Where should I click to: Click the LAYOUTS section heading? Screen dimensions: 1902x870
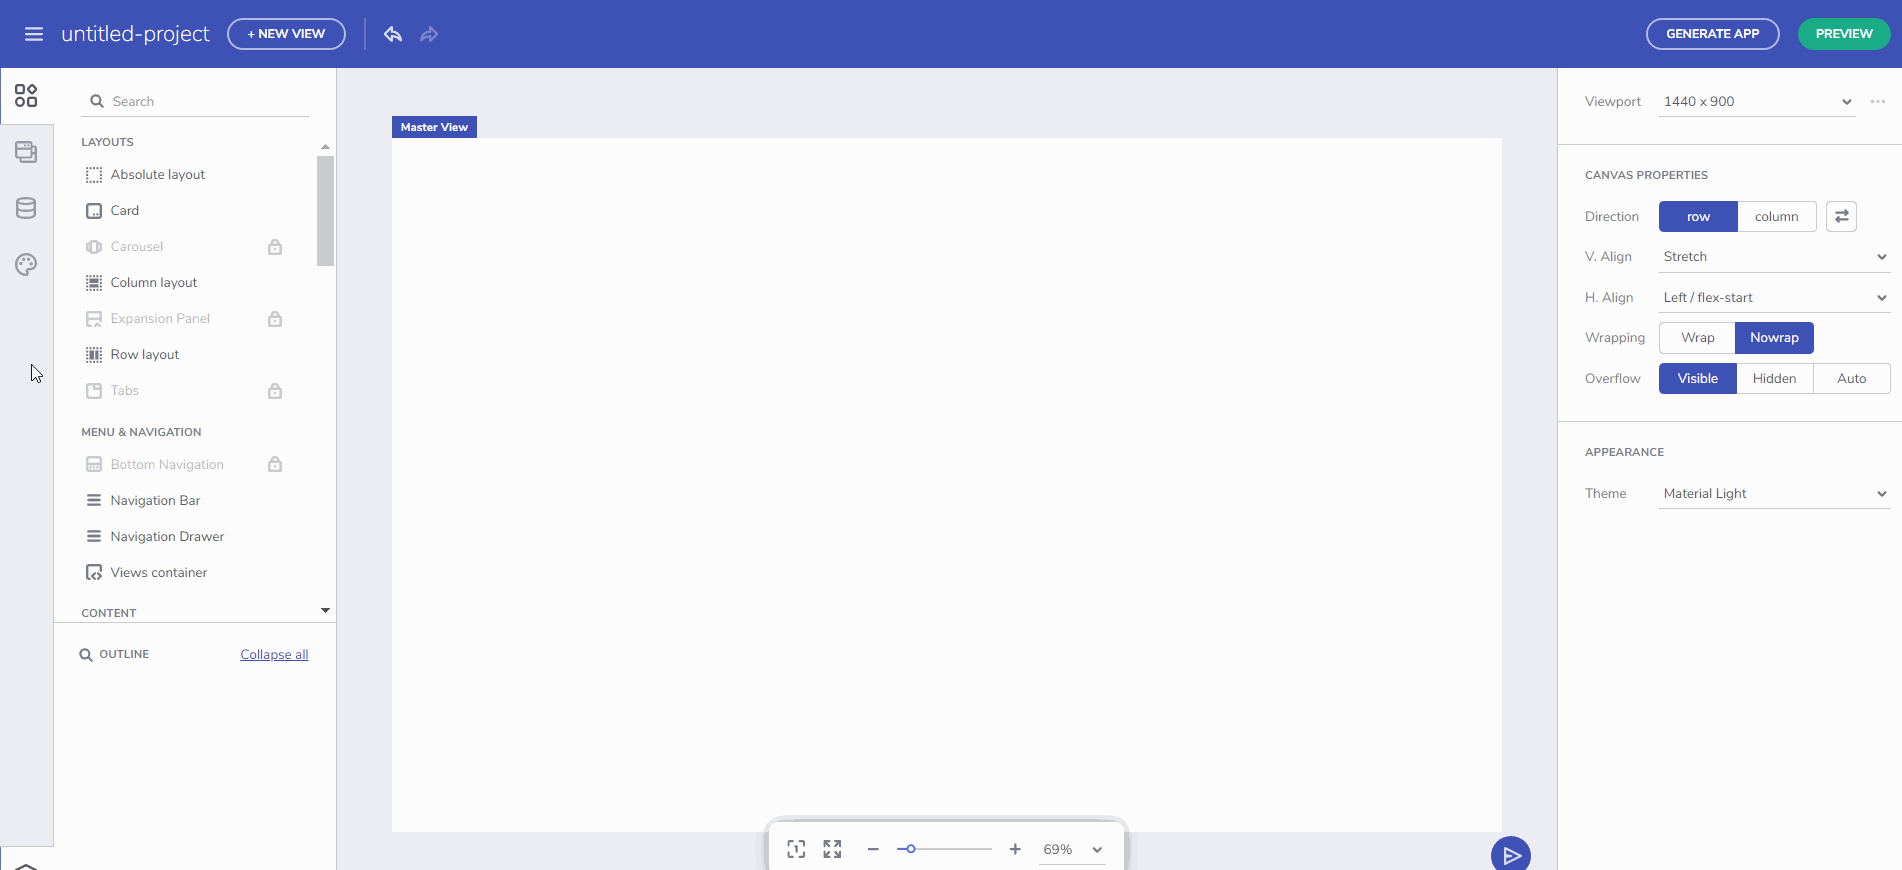click(107, 142)
